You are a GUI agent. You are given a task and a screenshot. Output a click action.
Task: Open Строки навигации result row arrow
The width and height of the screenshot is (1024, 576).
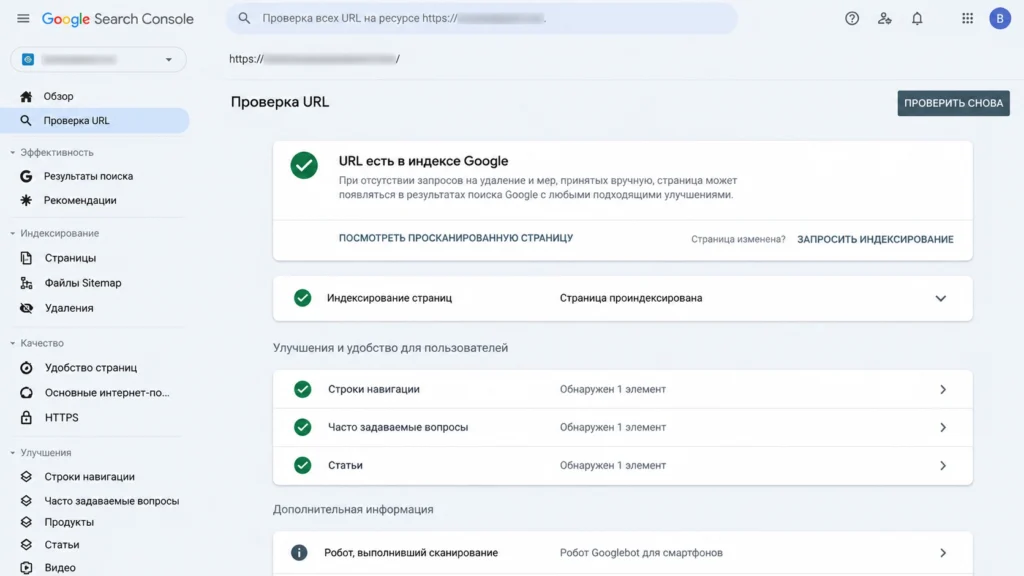943,389
